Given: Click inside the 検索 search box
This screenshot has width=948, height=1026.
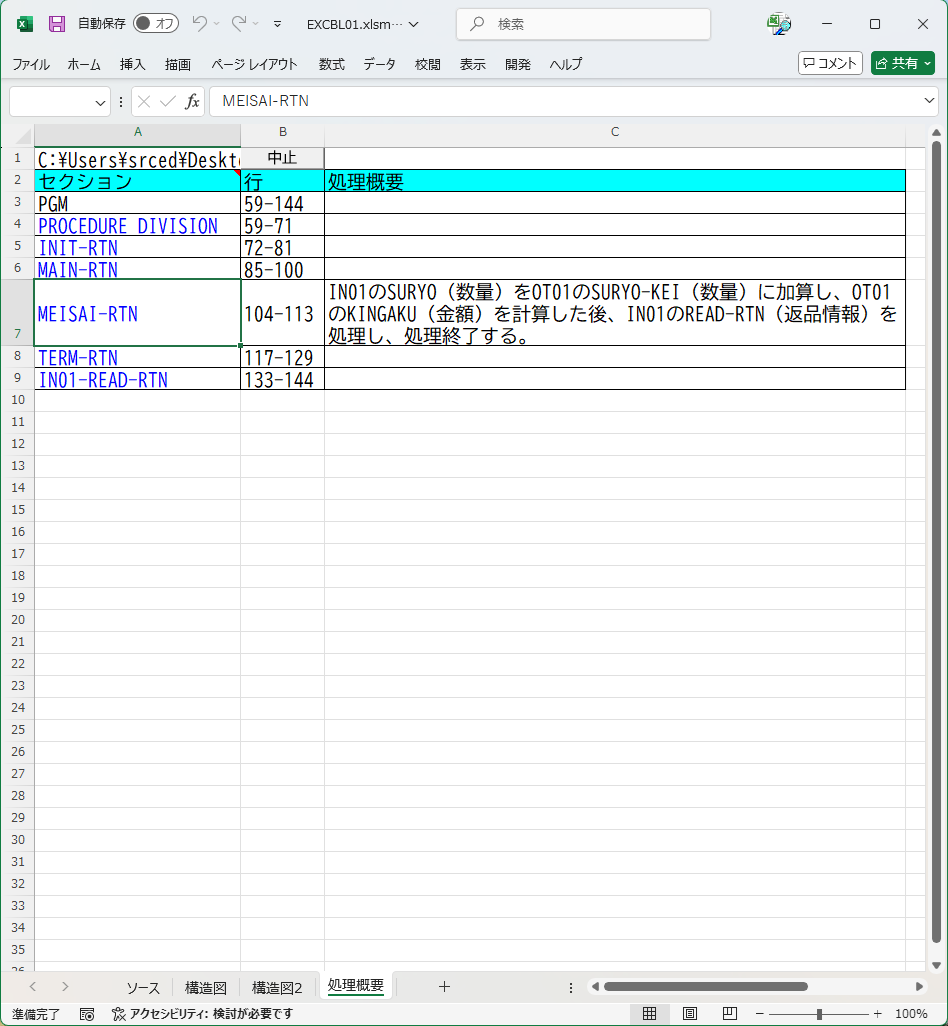Looking at the screenshot, I should coord(583,24).
